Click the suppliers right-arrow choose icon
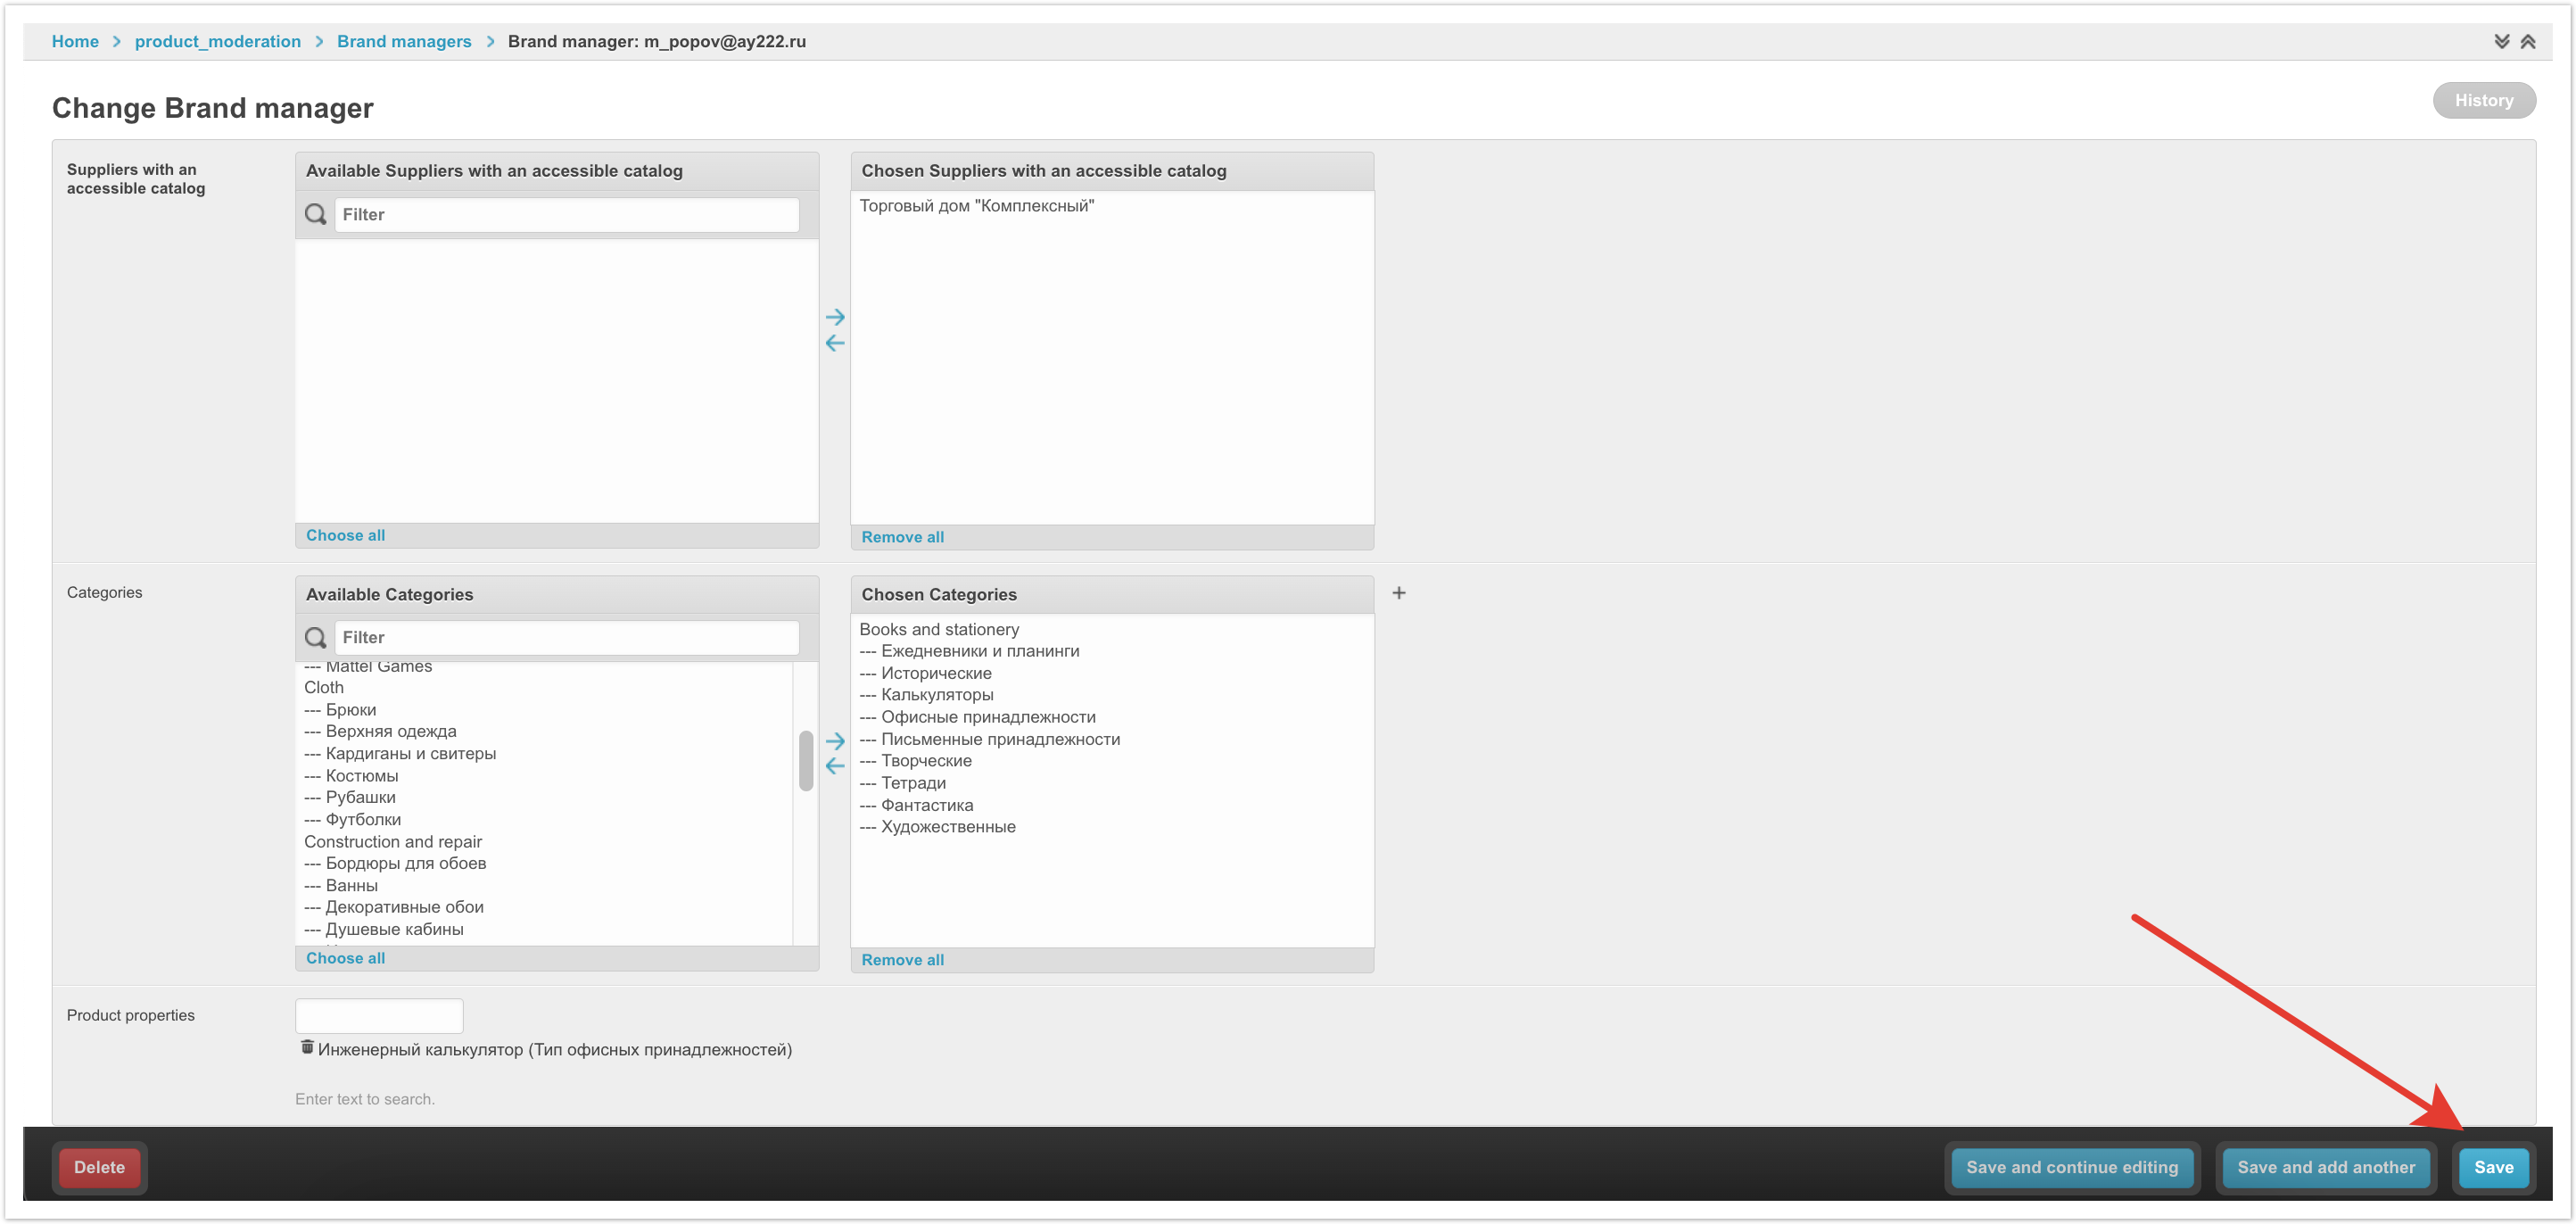Image resolution: width=2576 pixels, height=1224 pixels. pyautogui.click(x=835, y=317)
